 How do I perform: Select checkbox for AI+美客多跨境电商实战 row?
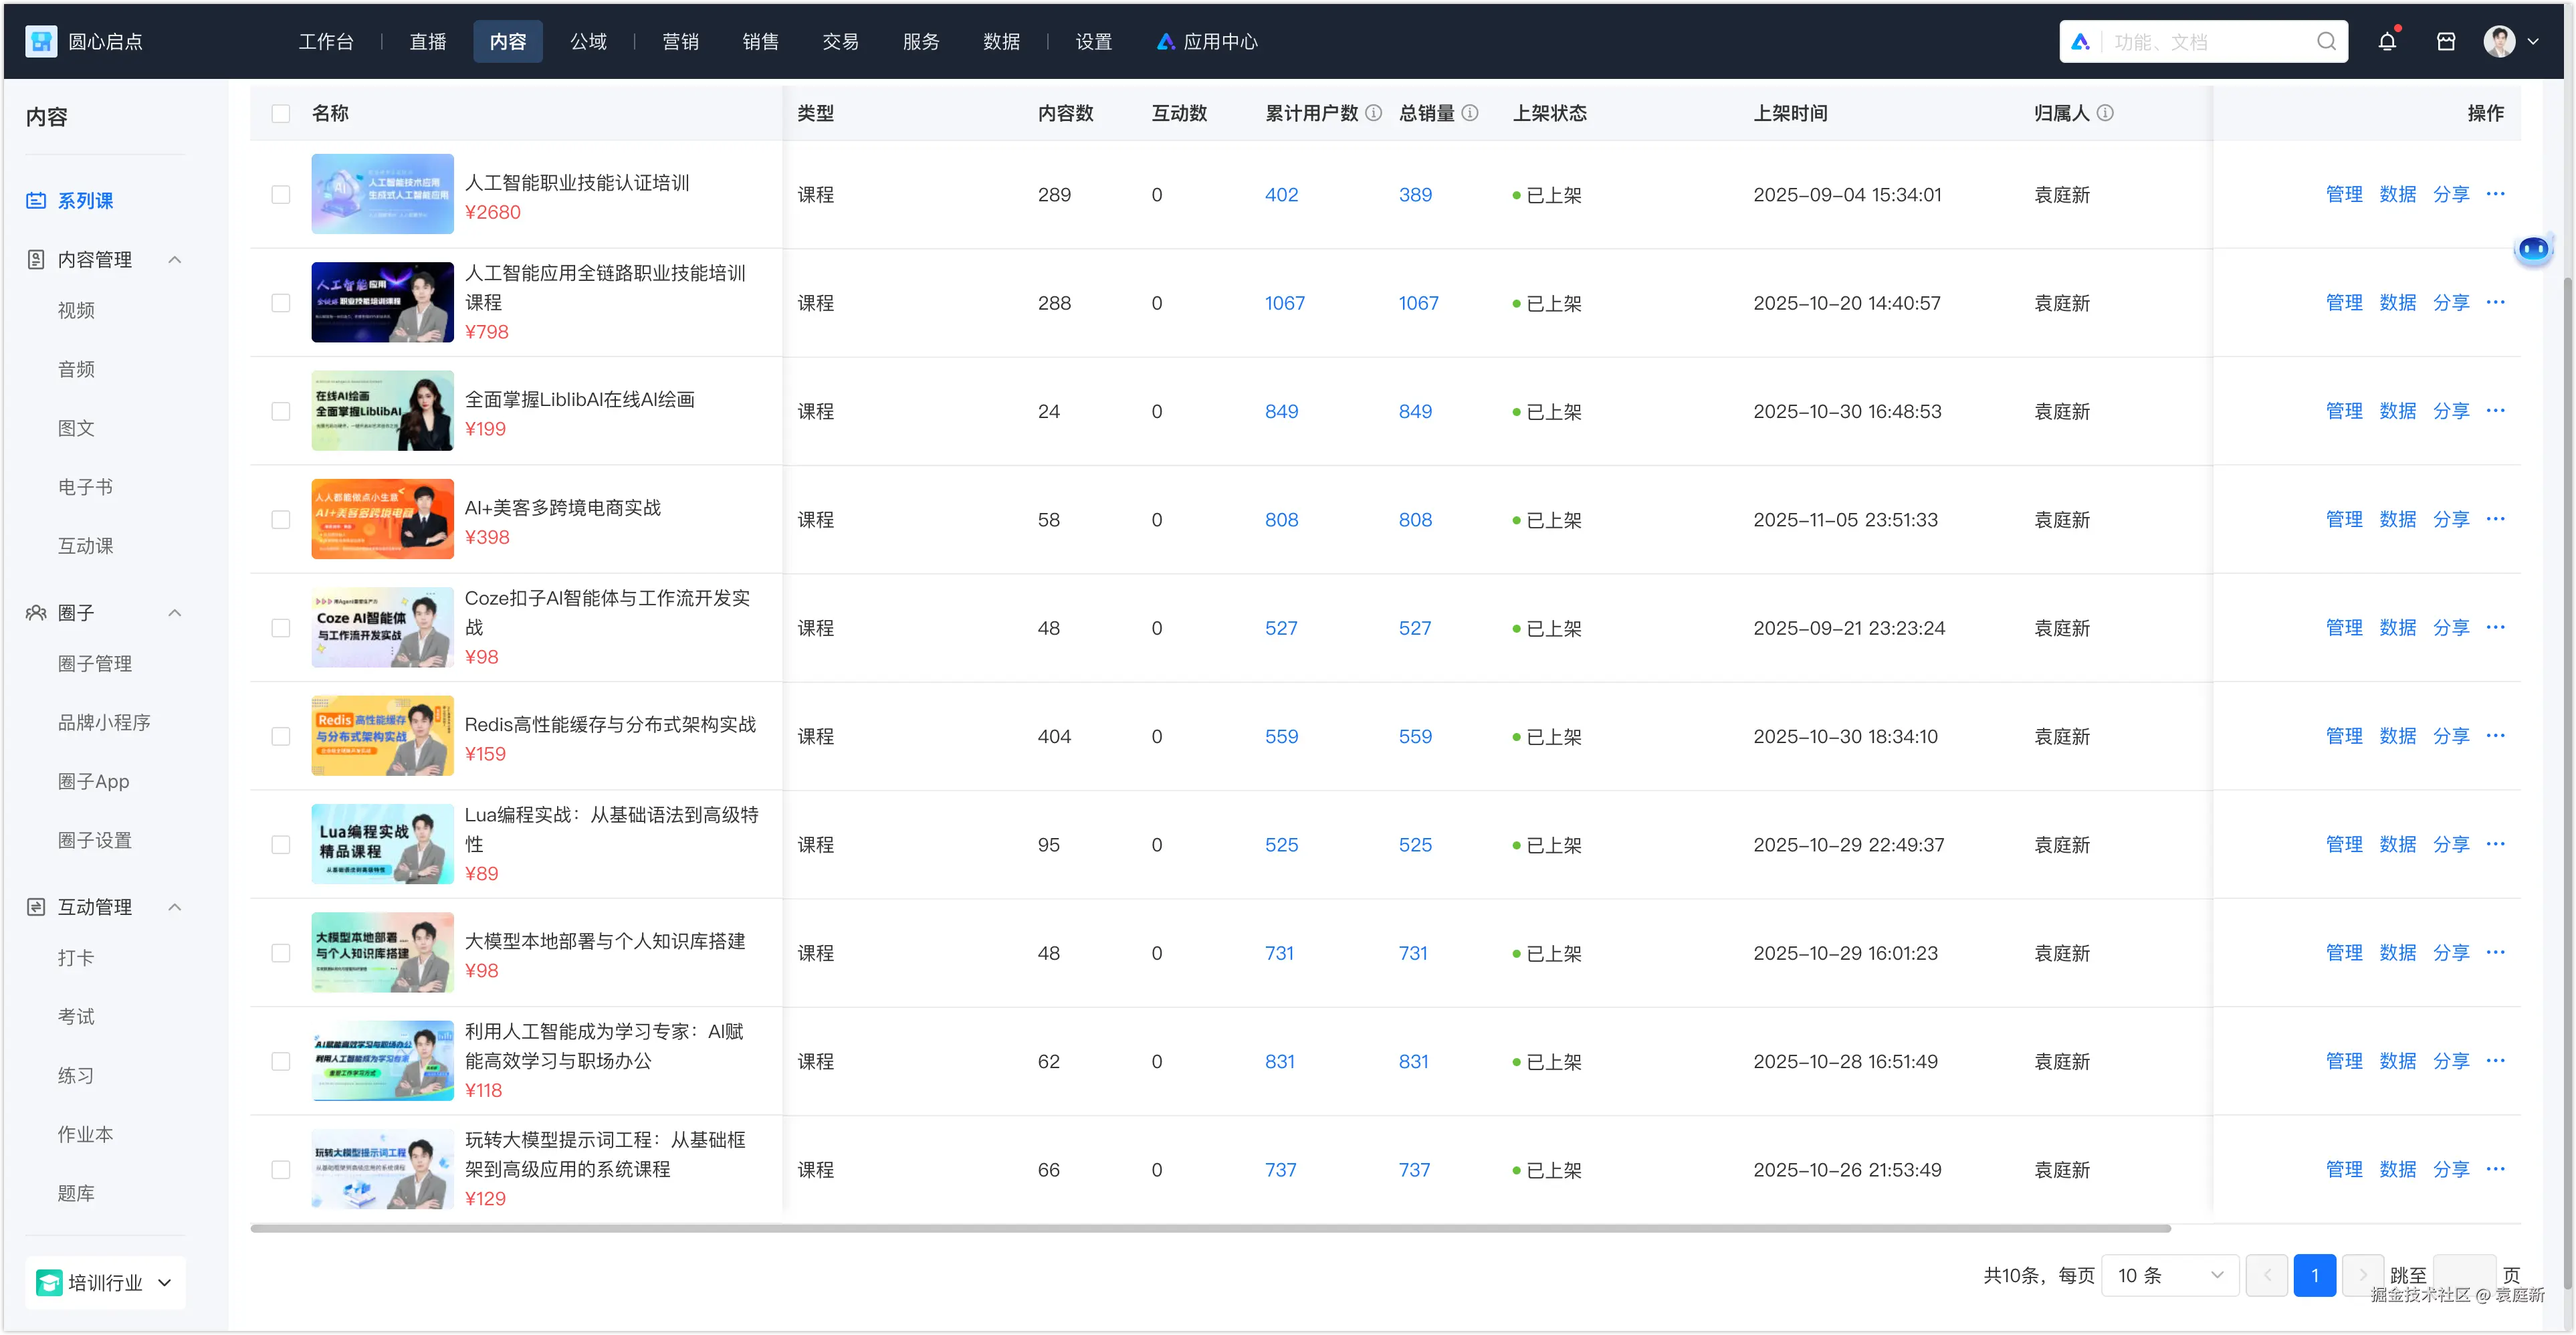point(281,520)
